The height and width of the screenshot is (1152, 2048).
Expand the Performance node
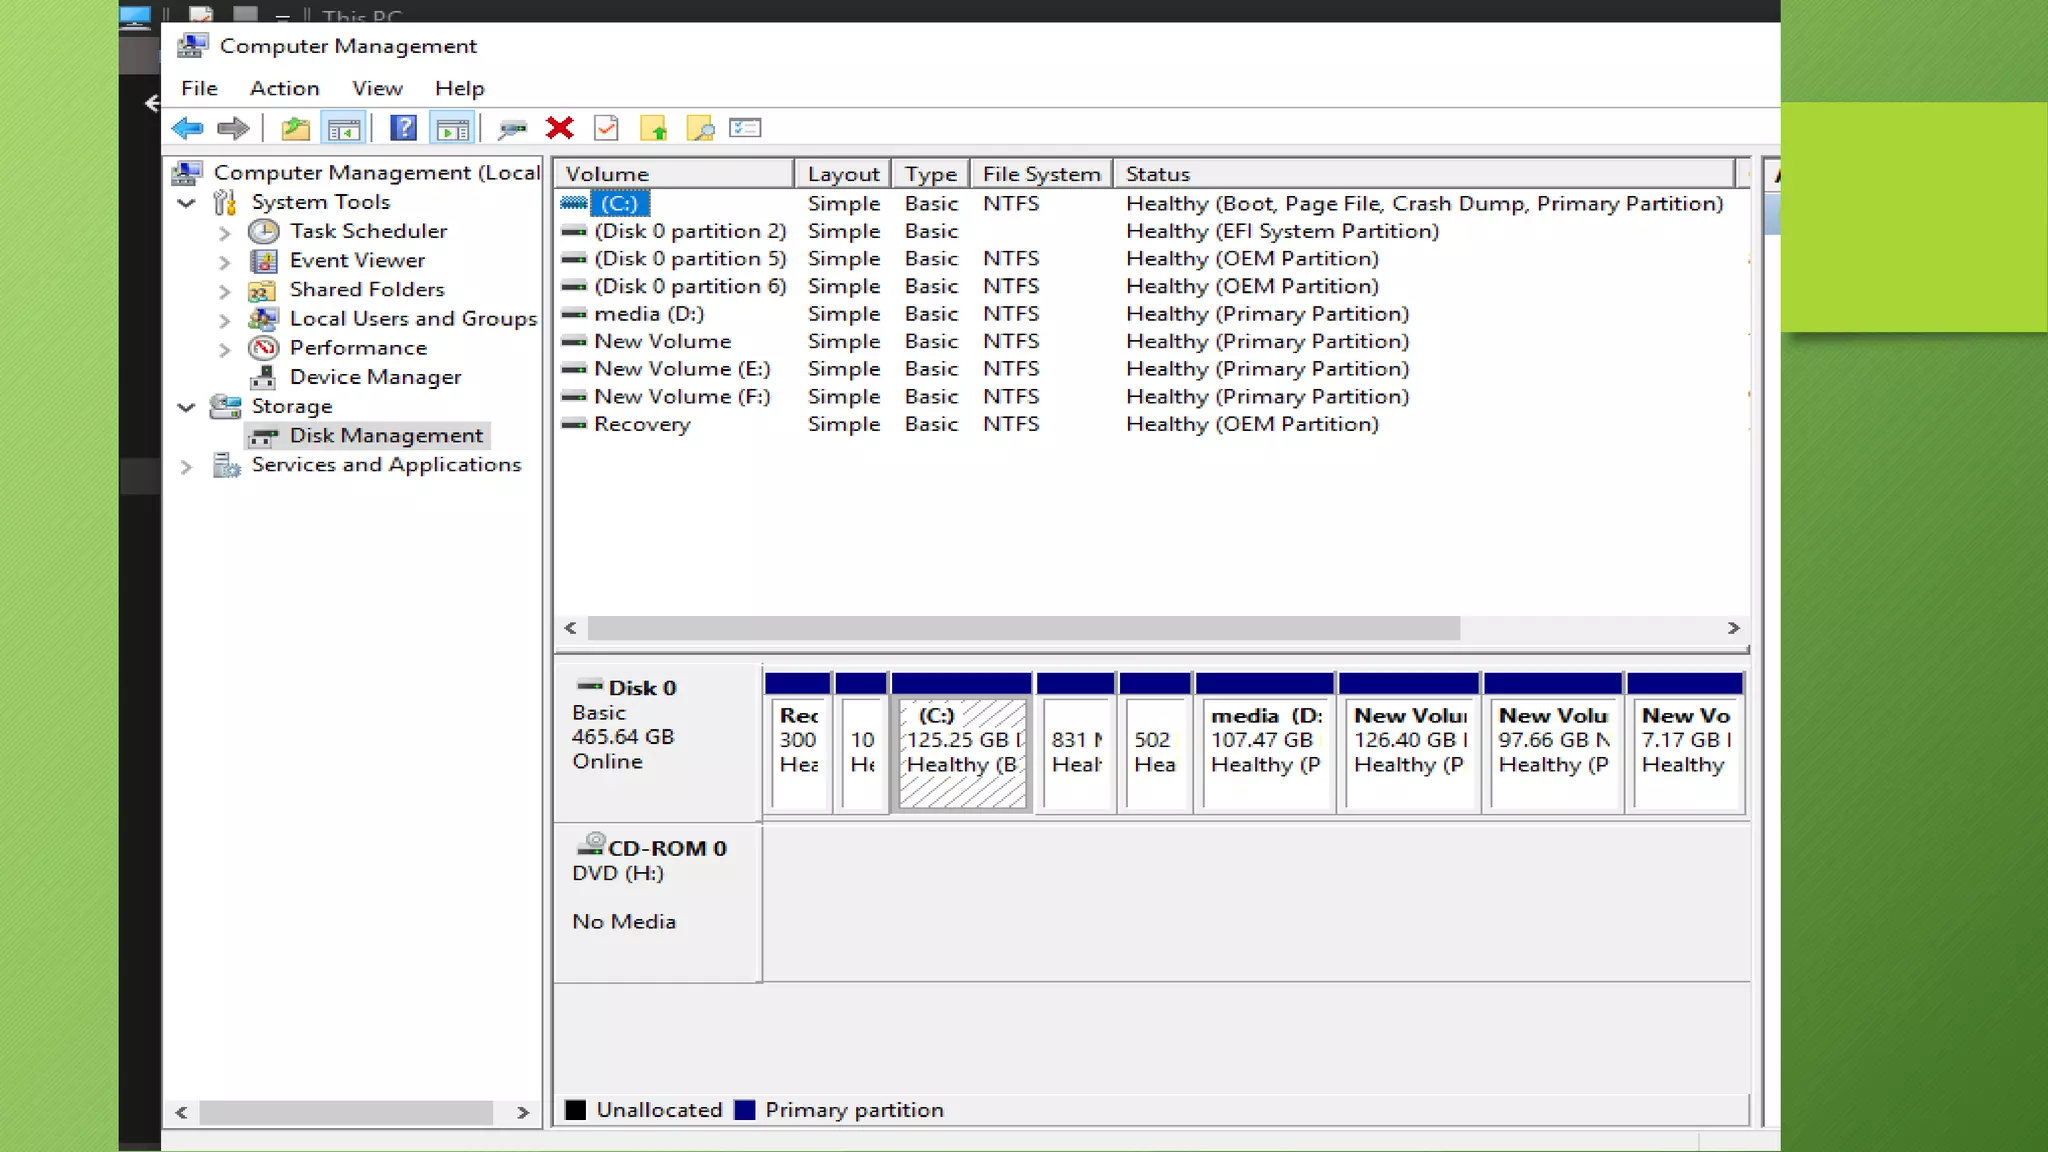pos(224,349)
